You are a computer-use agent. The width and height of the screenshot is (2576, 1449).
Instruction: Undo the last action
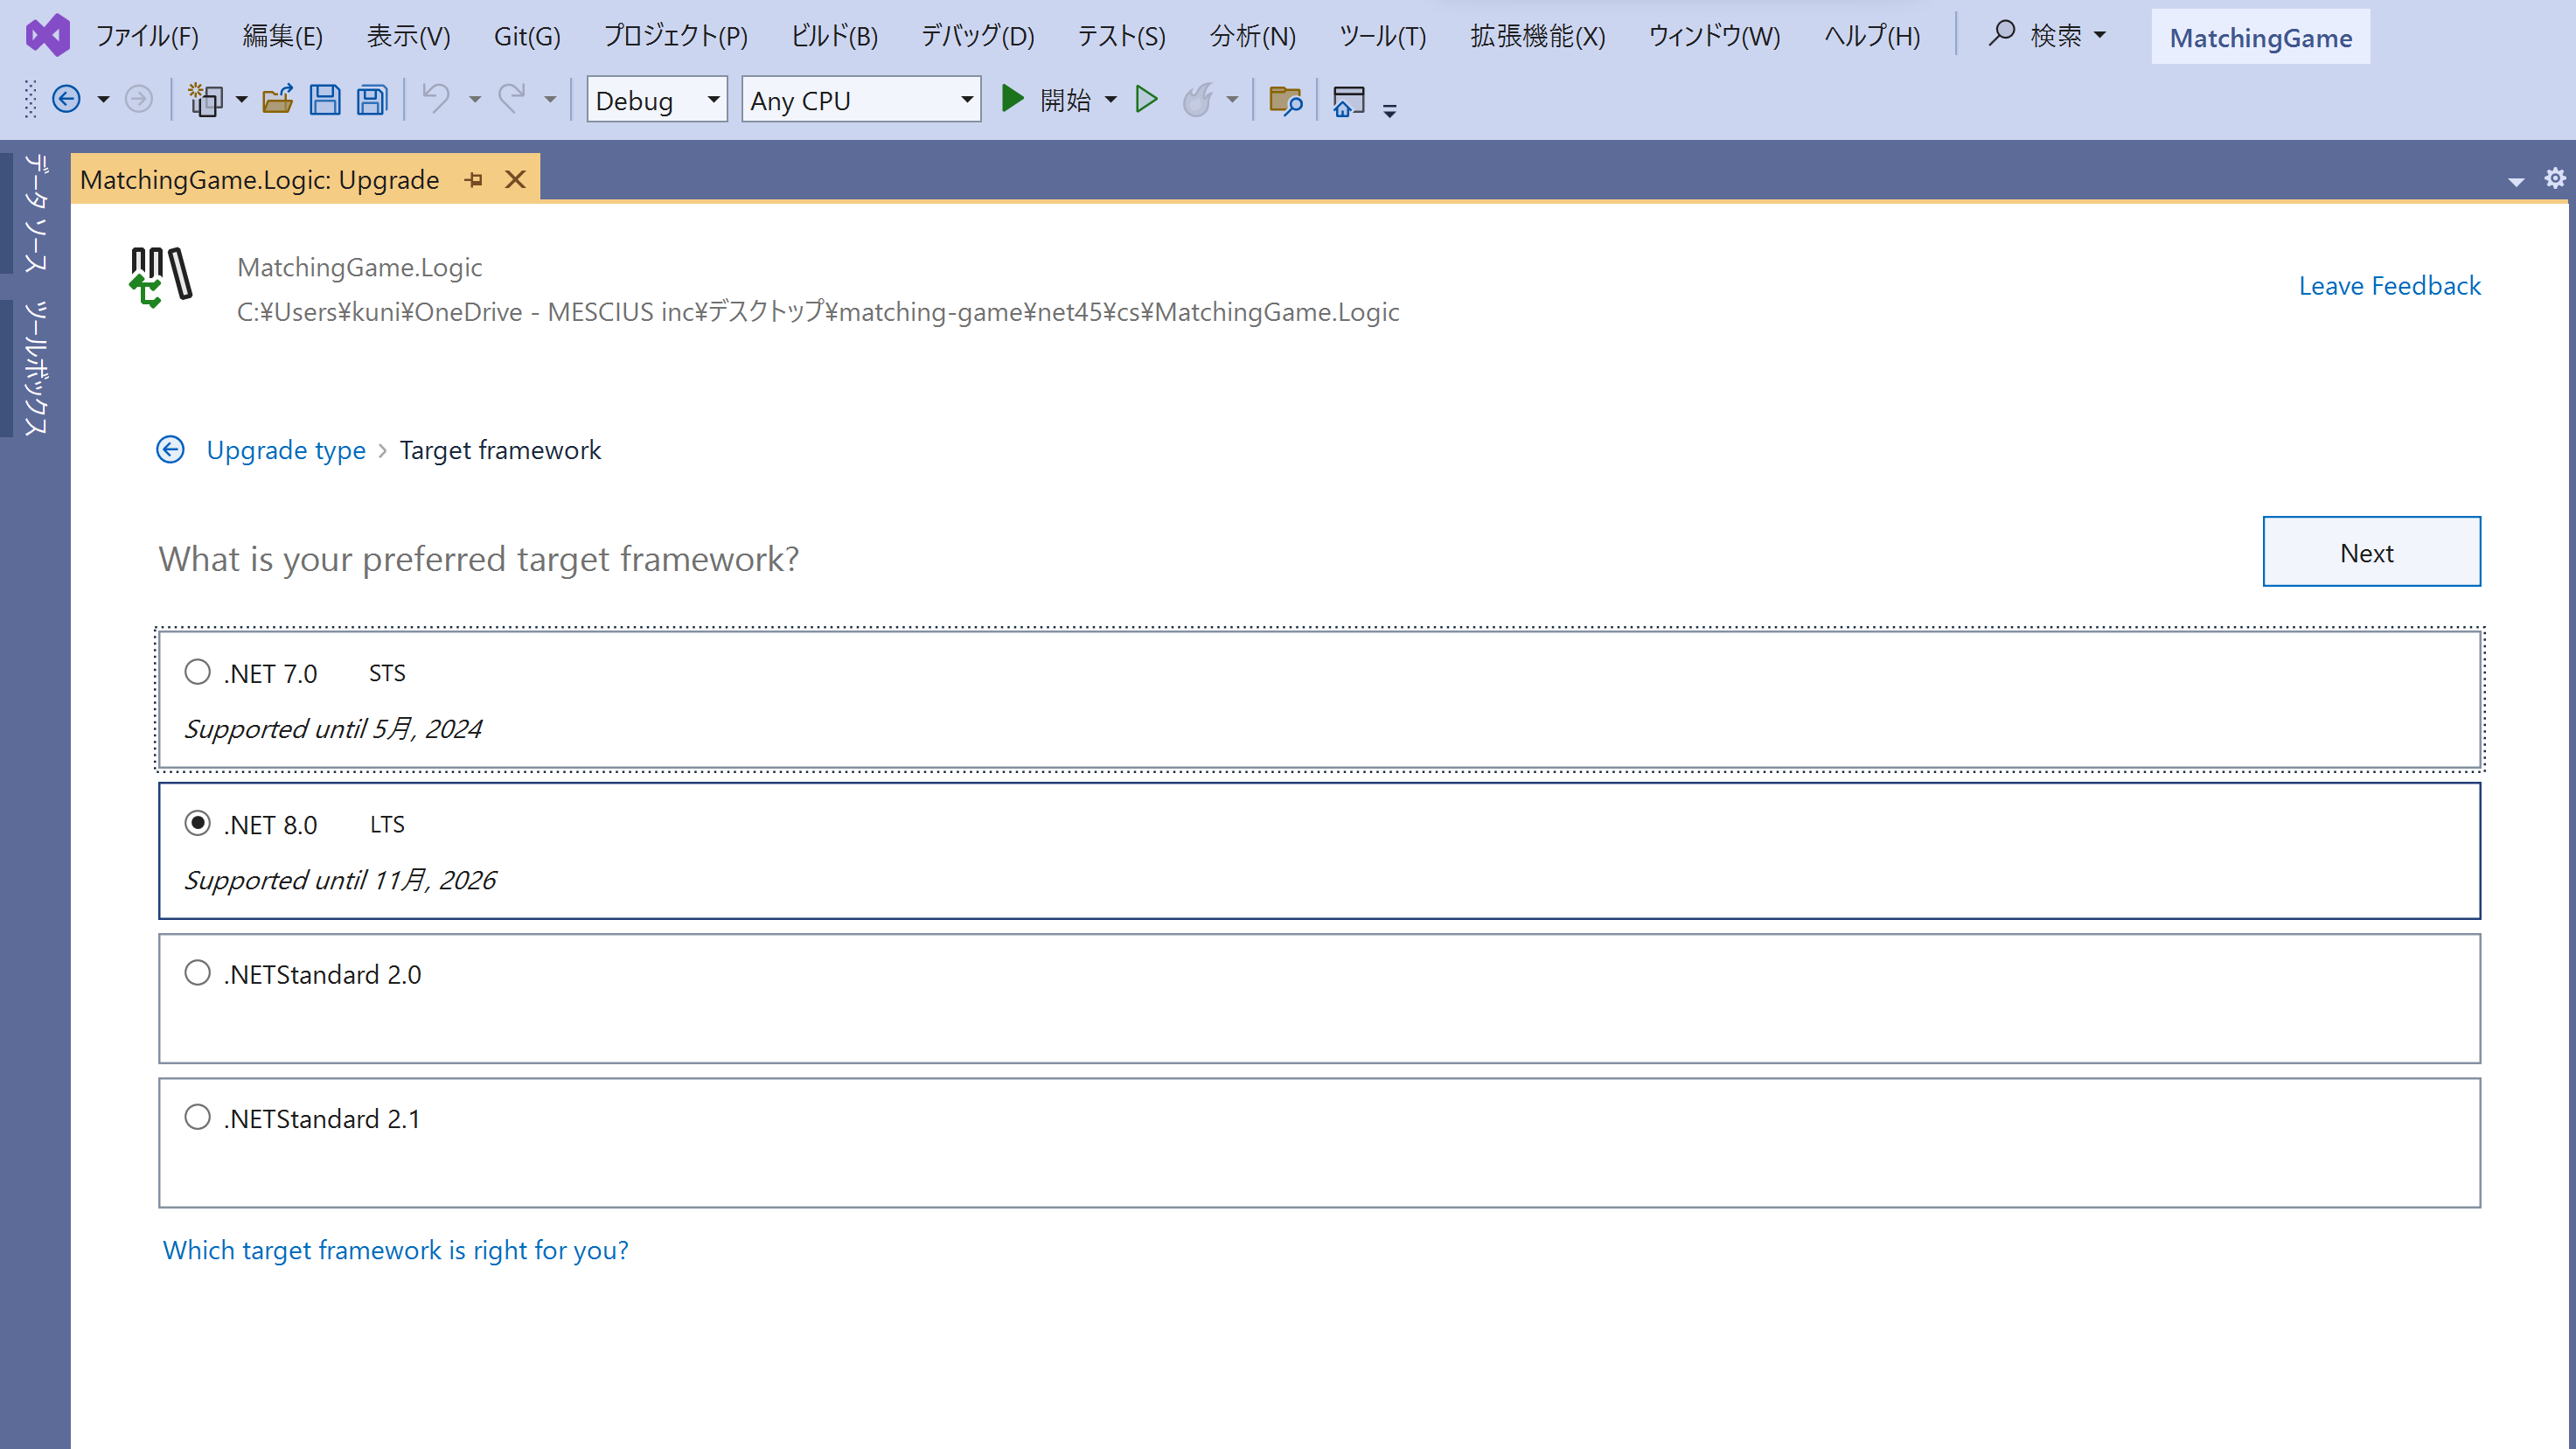click(x=436, y=99)
